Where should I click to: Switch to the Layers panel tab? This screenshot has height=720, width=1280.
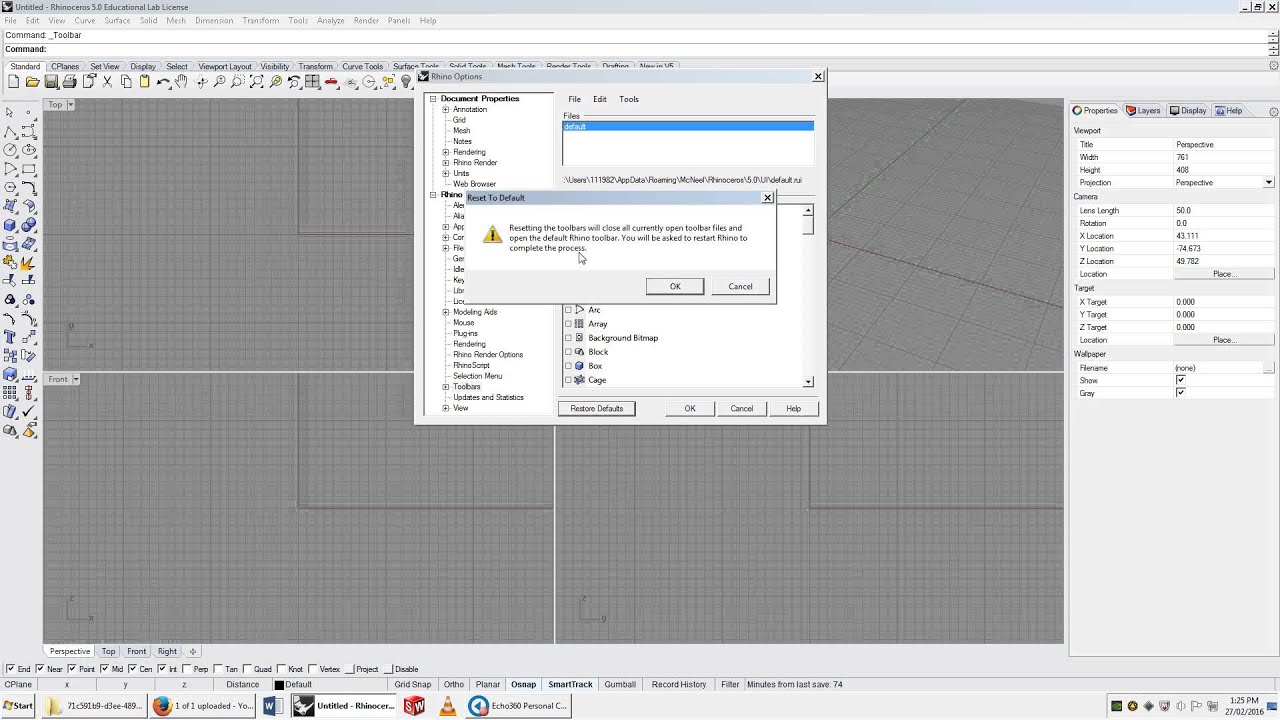(x=1143, y=111)
